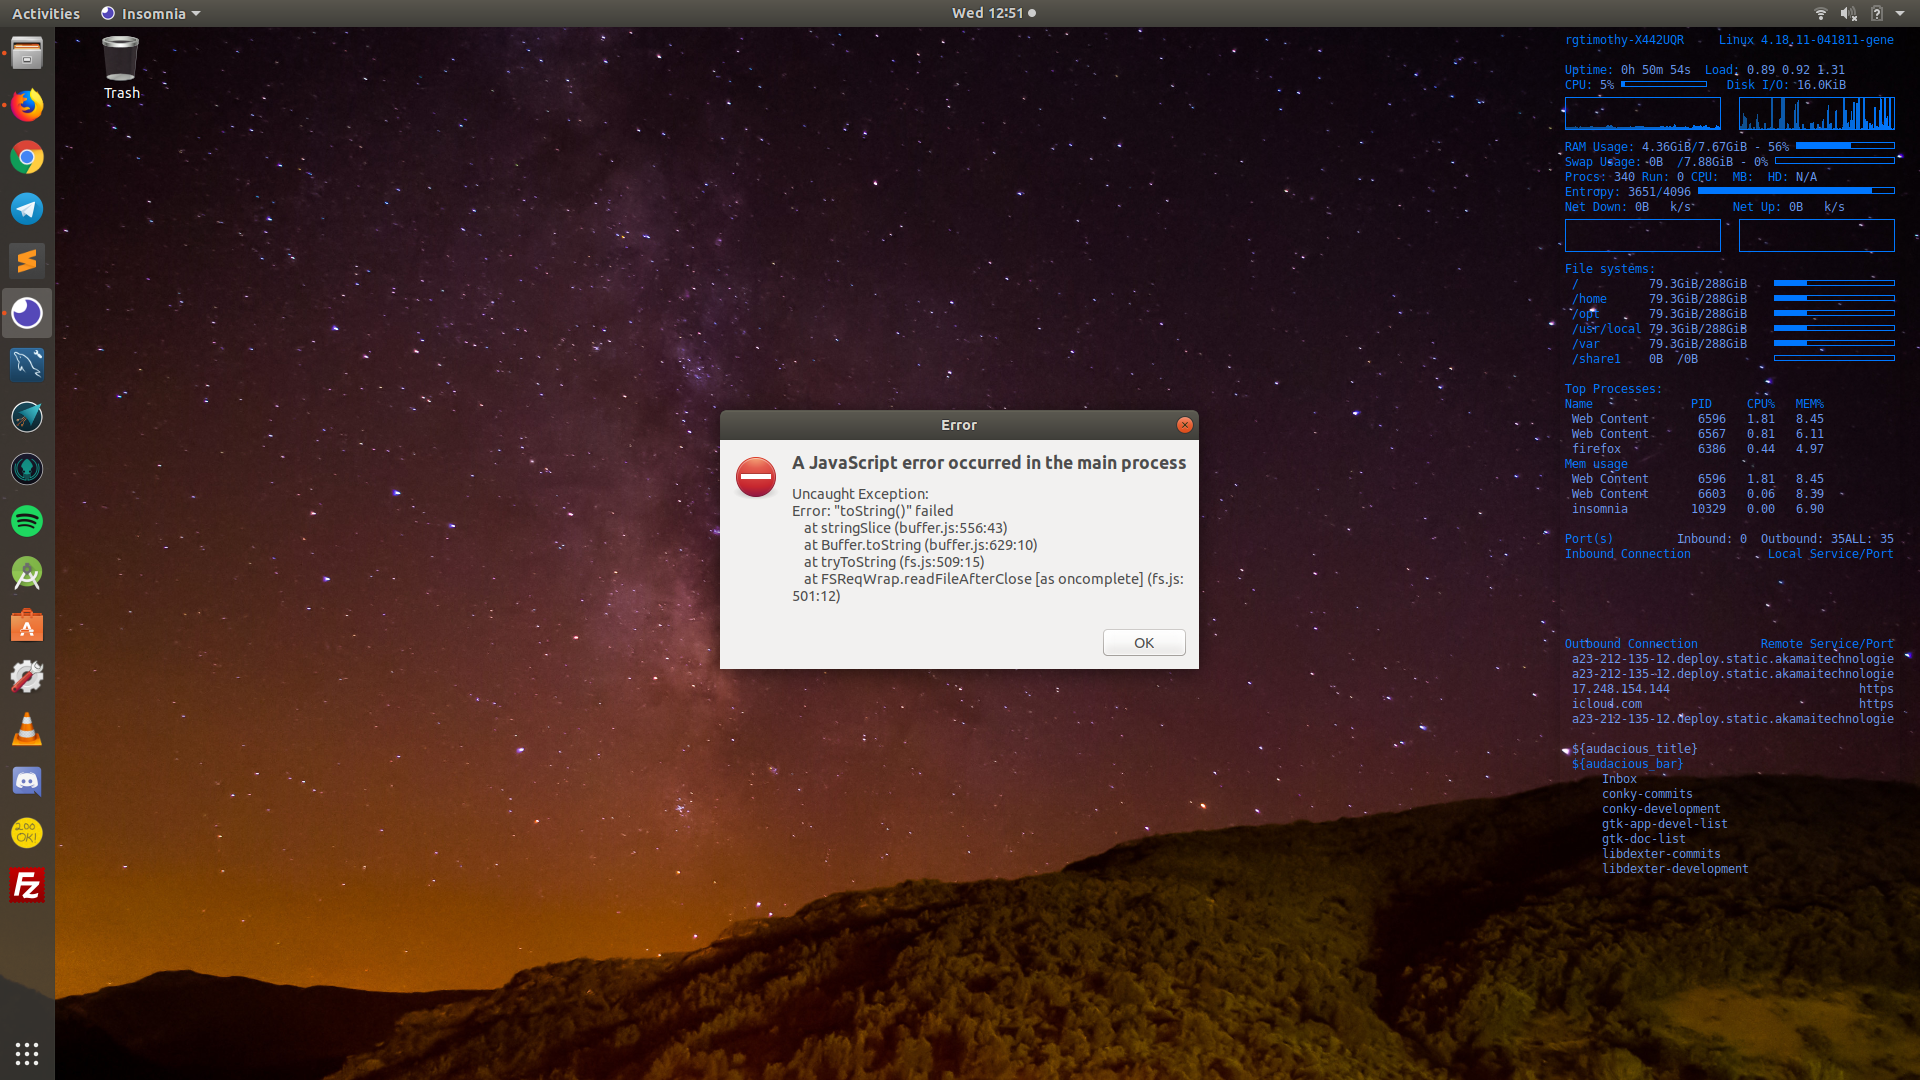The width and height of the screenshot is (1920, 1080).
Task: Launch the paper-plane rocket app in dock
Action: point(27,417)
